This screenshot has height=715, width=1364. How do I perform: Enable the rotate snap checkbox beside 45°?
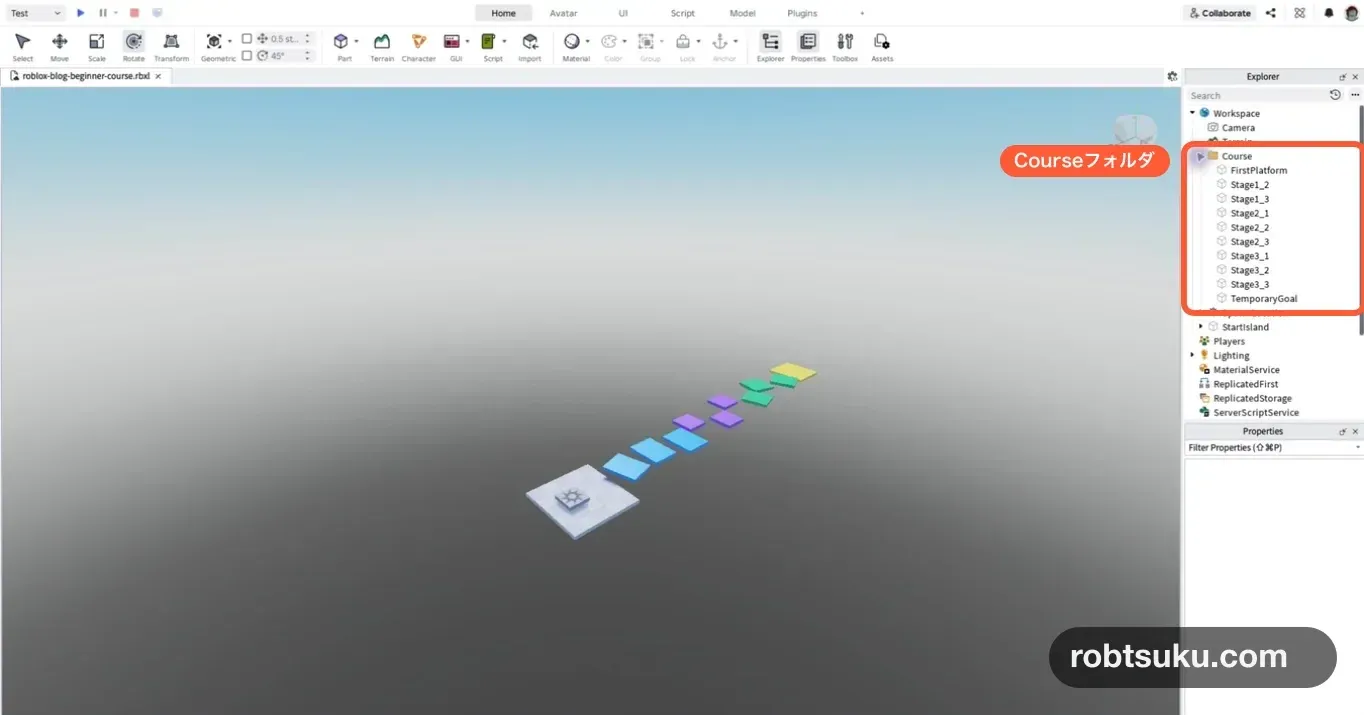[x=247, y=56]
